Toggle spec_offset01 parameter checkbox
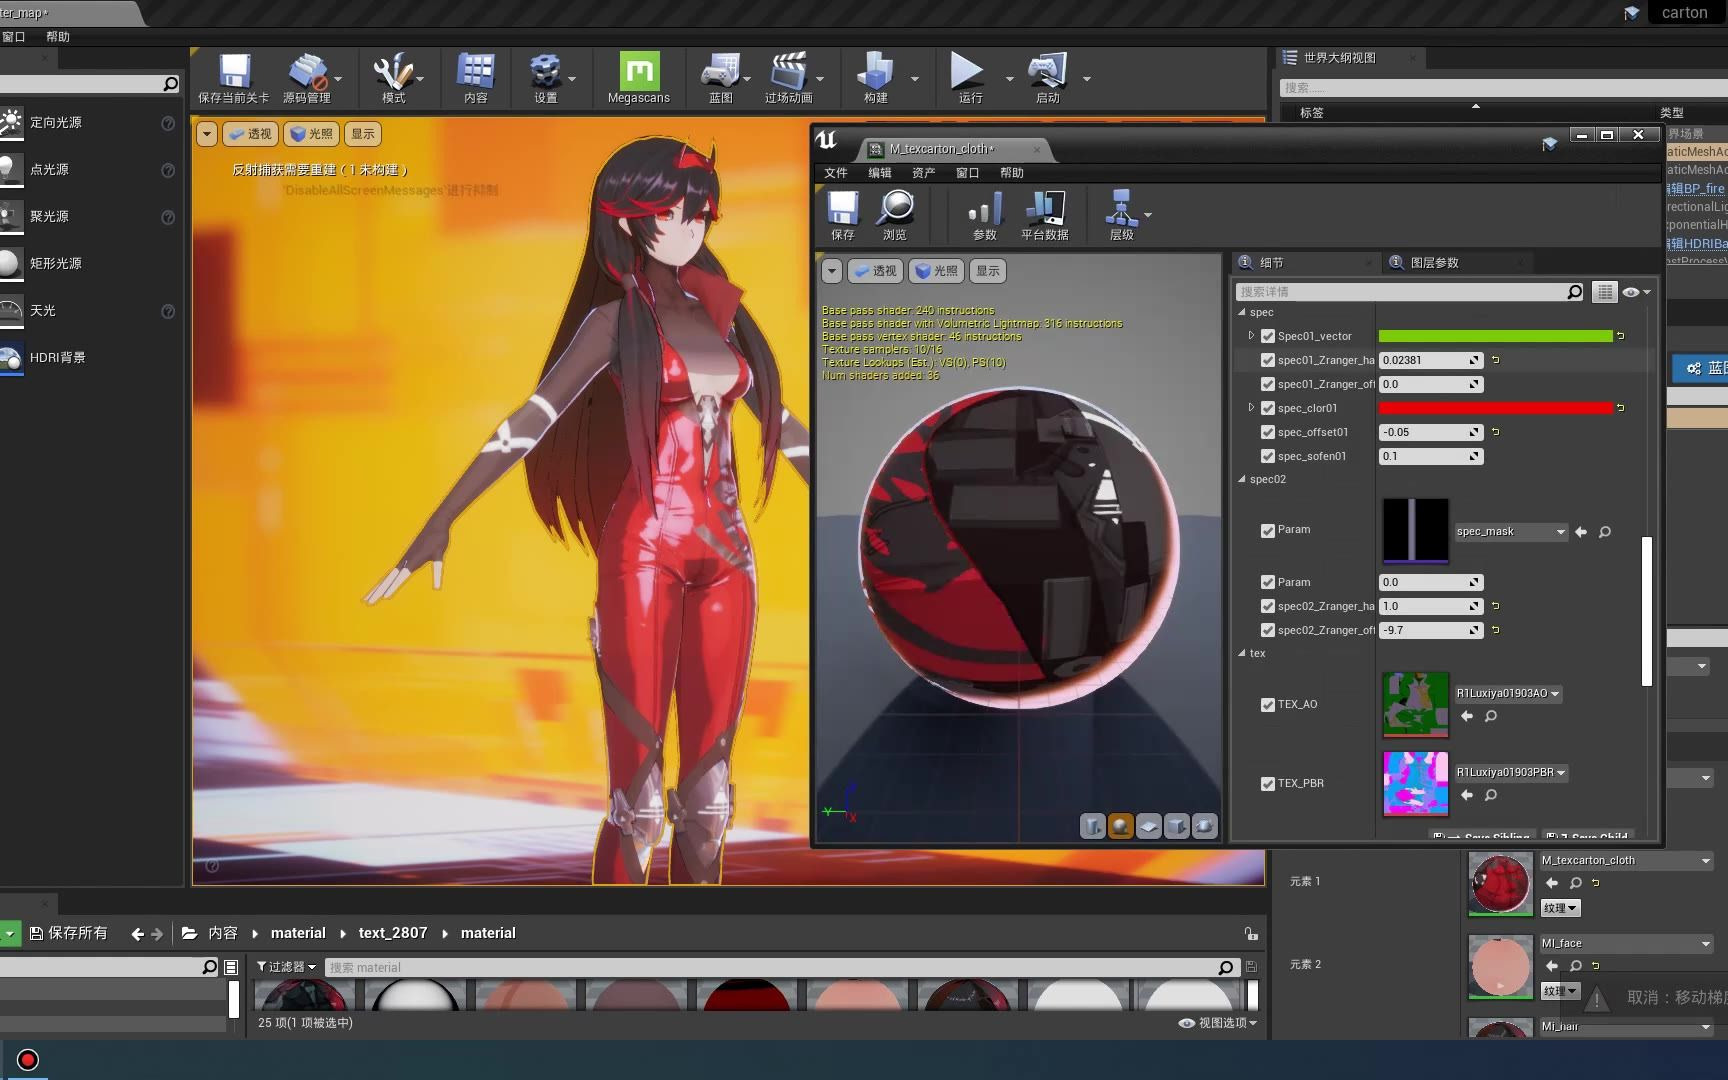The height and width of the screenshot is (1080, 1728). 1268,432
